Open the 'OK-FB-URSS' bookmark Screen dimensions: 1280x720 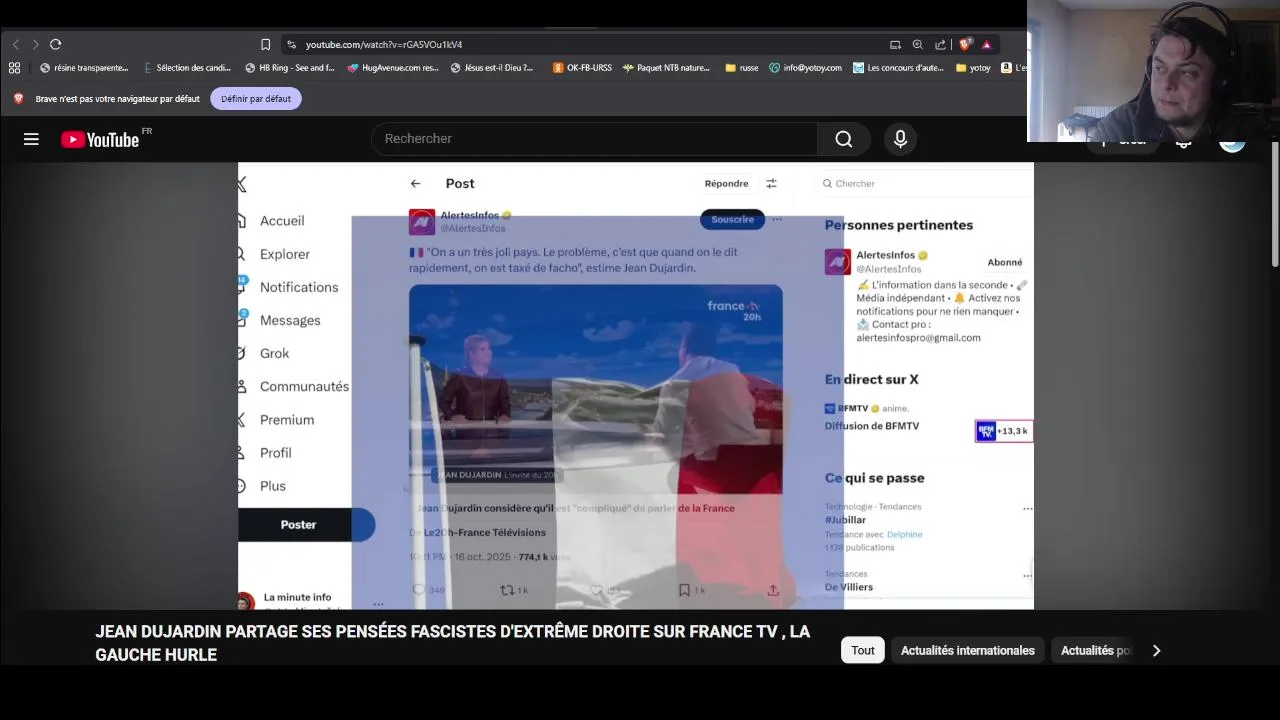[582, 68]
